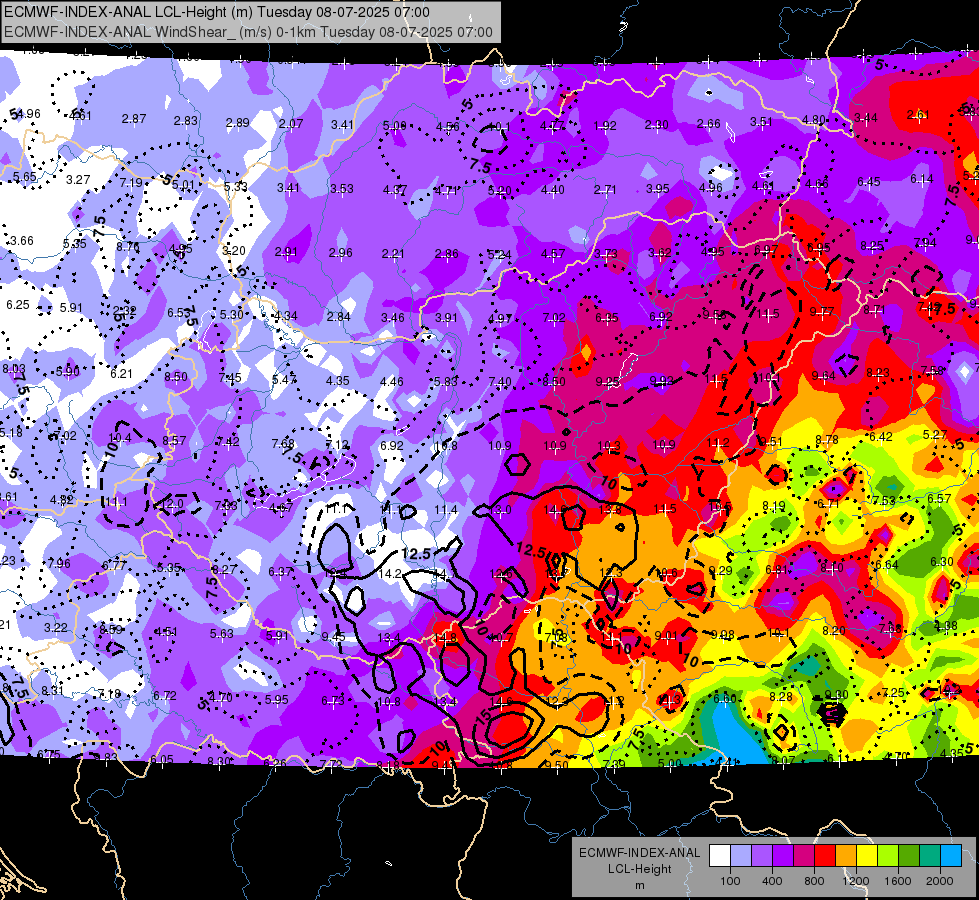Screen dimensions: 979x900
Task: Click the orange legend color swatch
Action: point(846,856)
